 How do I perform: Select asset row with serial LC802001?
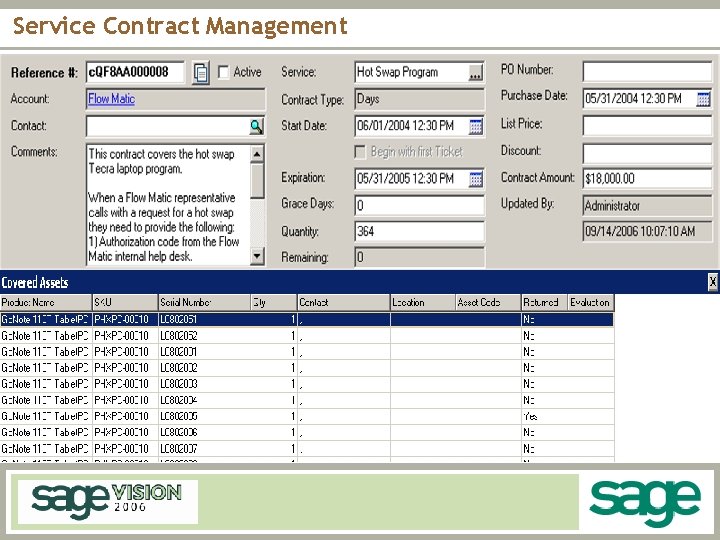click(307, 352)
